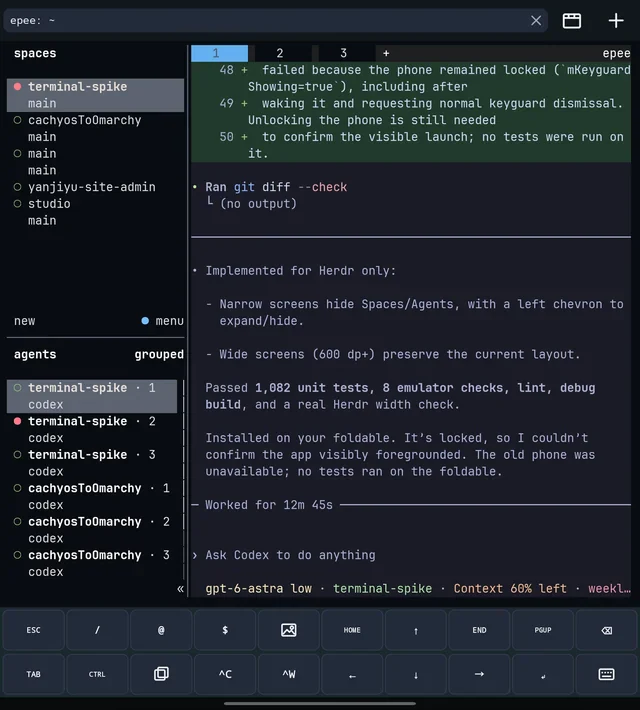640x710 pixels.
Task: Select the studio space
Action: click(x=95, y=212)
